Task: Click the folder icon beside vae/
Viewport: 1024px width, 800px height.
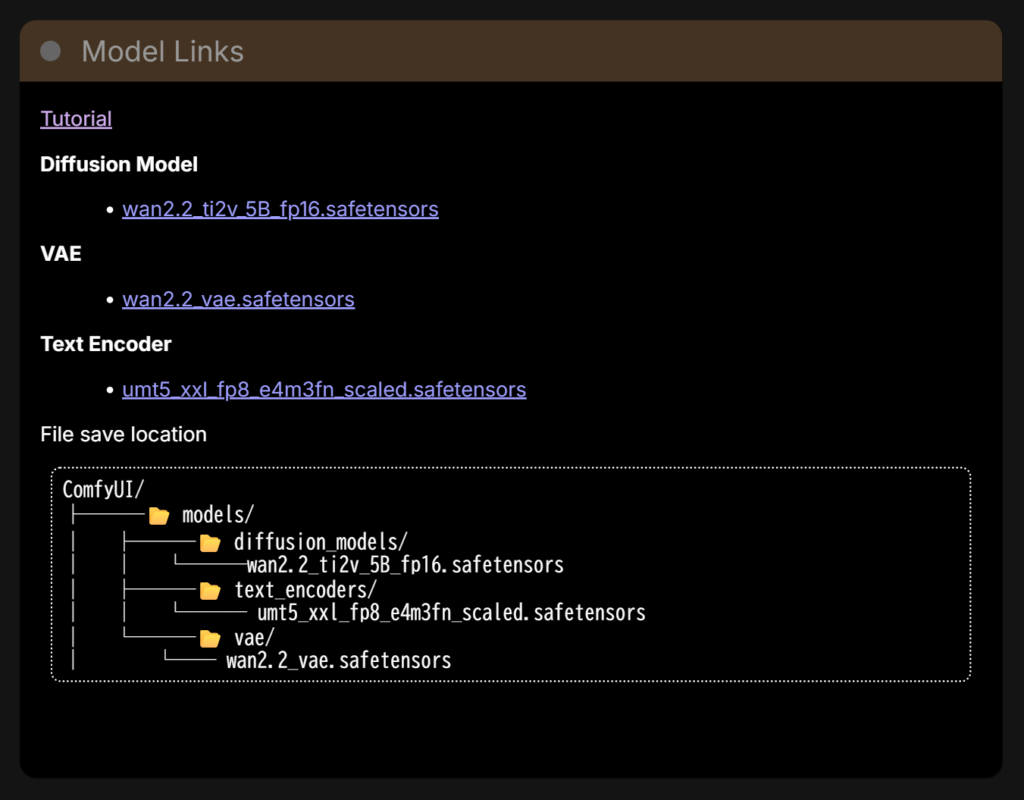Action: point(209,638)
